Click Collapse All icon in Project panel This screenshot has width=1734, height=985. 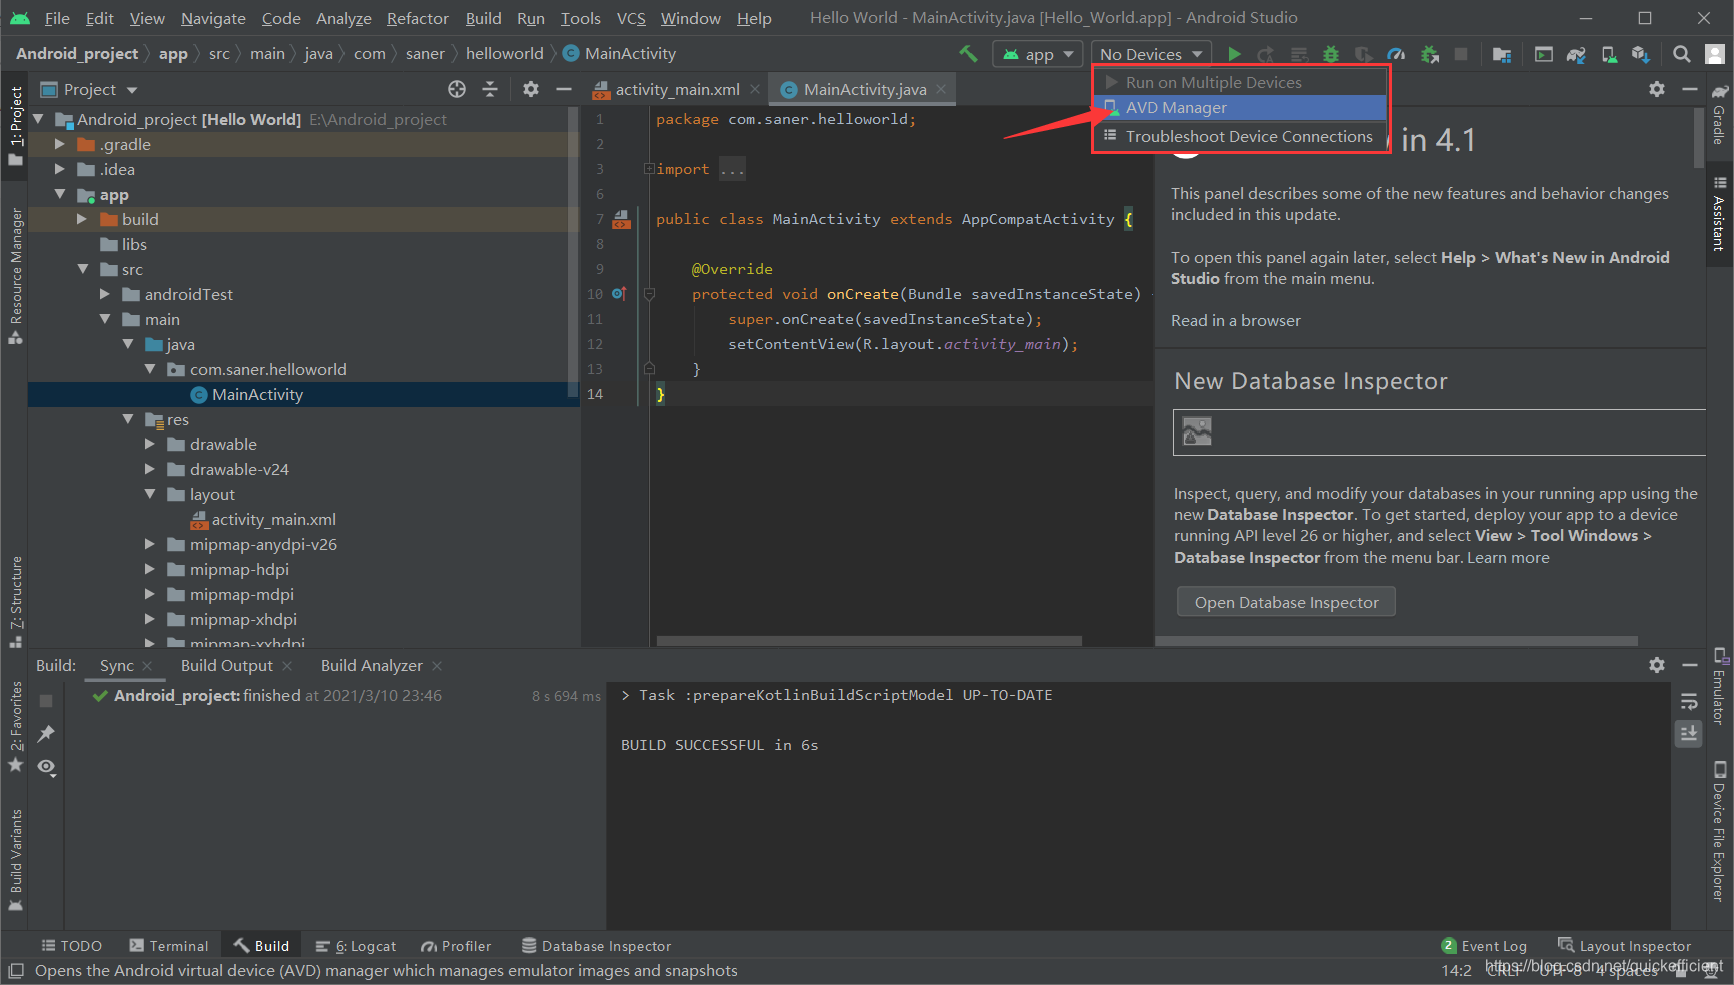(490, 89)
